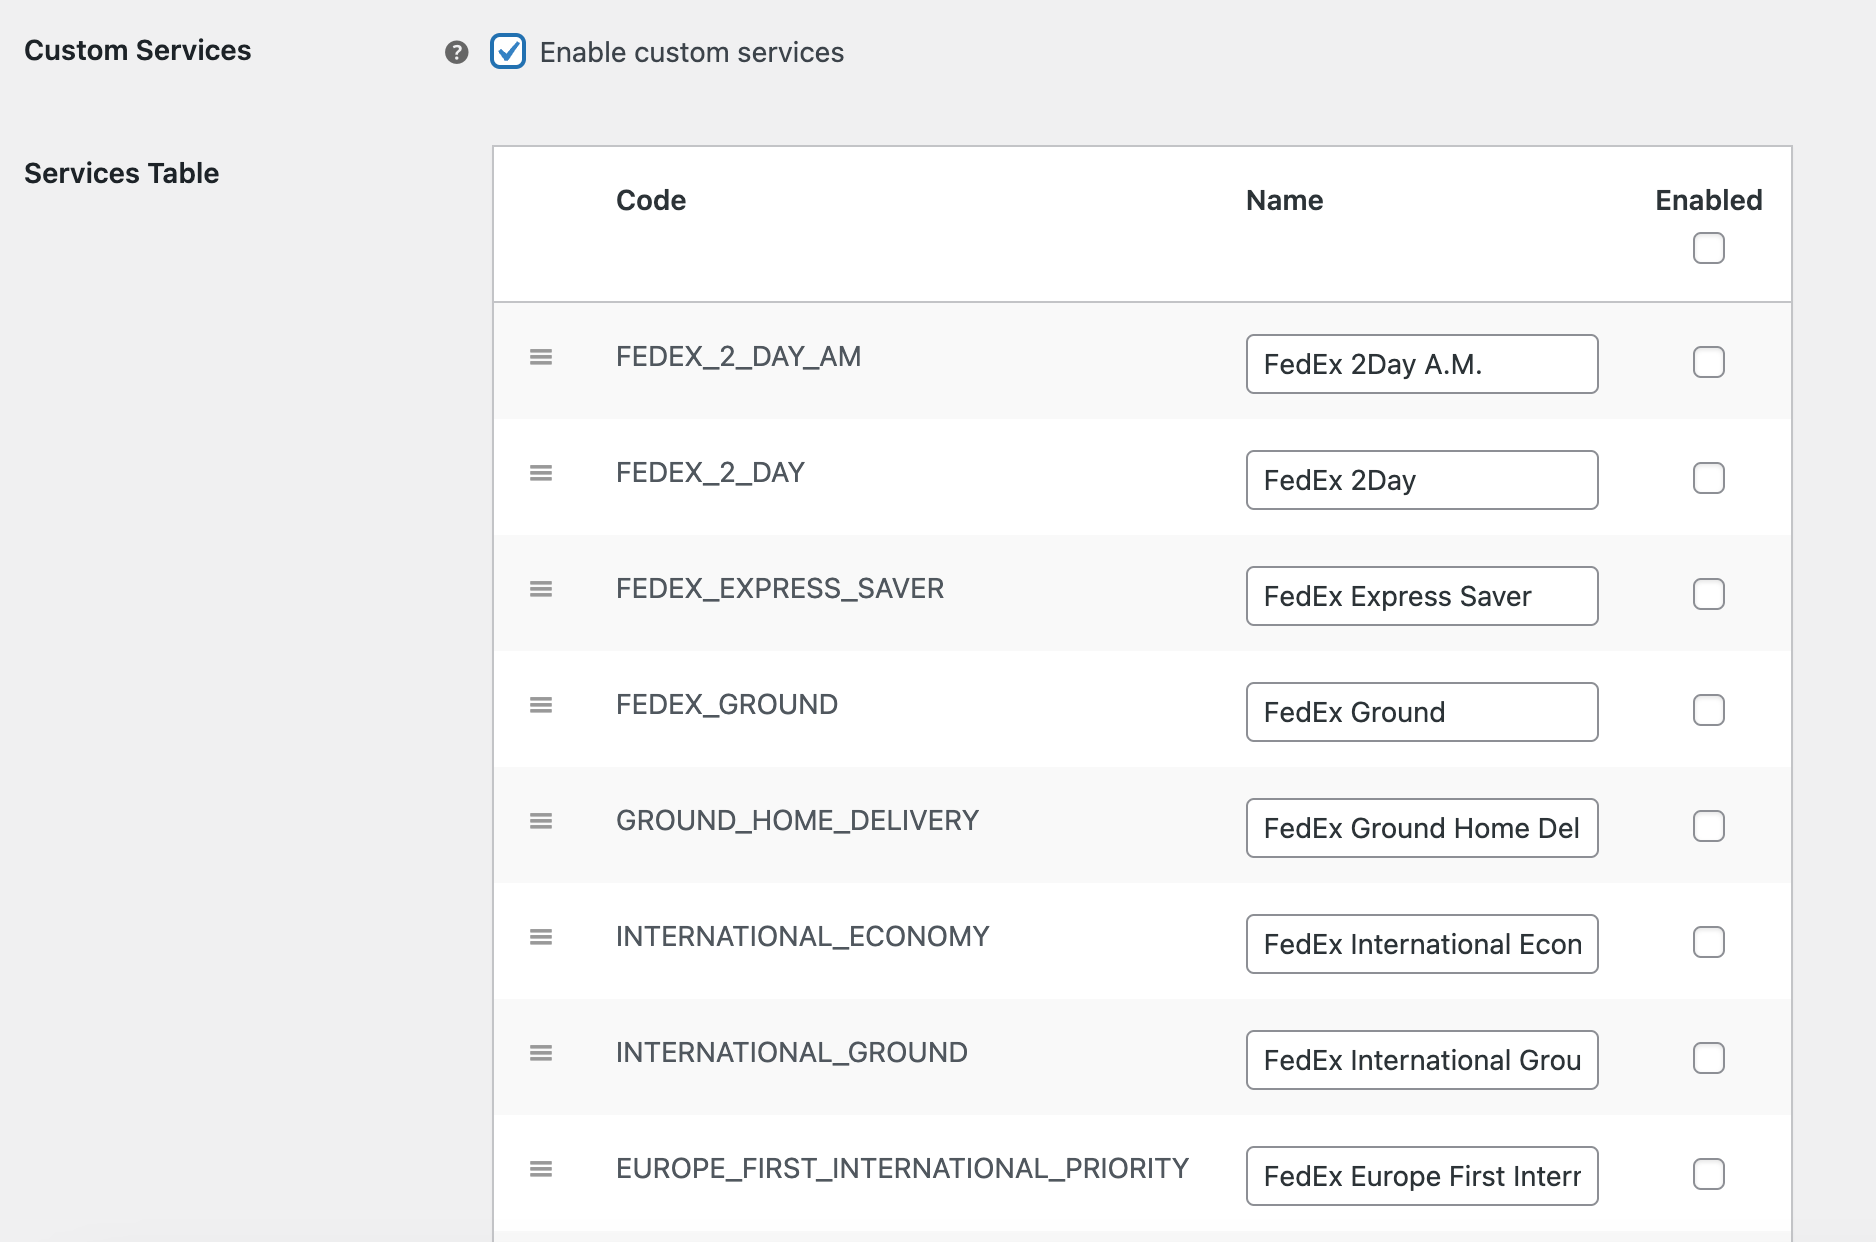
Task: Click drag handle of the FEDEX_2_DAY row
Action: (x=541, y=473)
